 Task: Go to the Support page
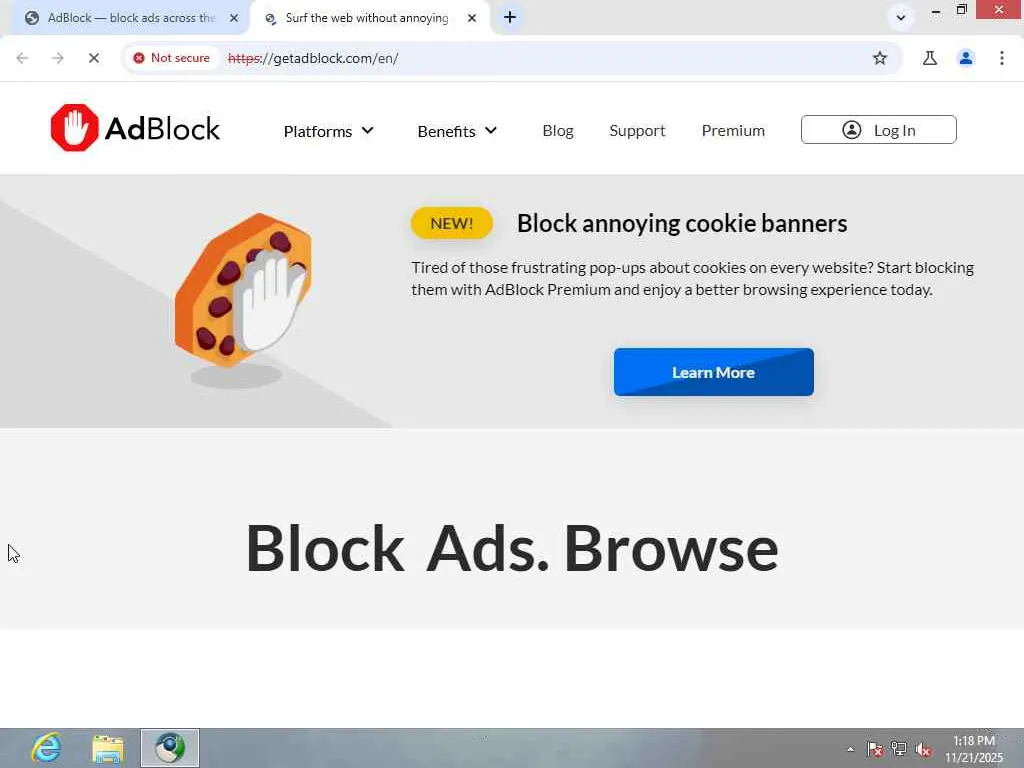coord(637,131)
